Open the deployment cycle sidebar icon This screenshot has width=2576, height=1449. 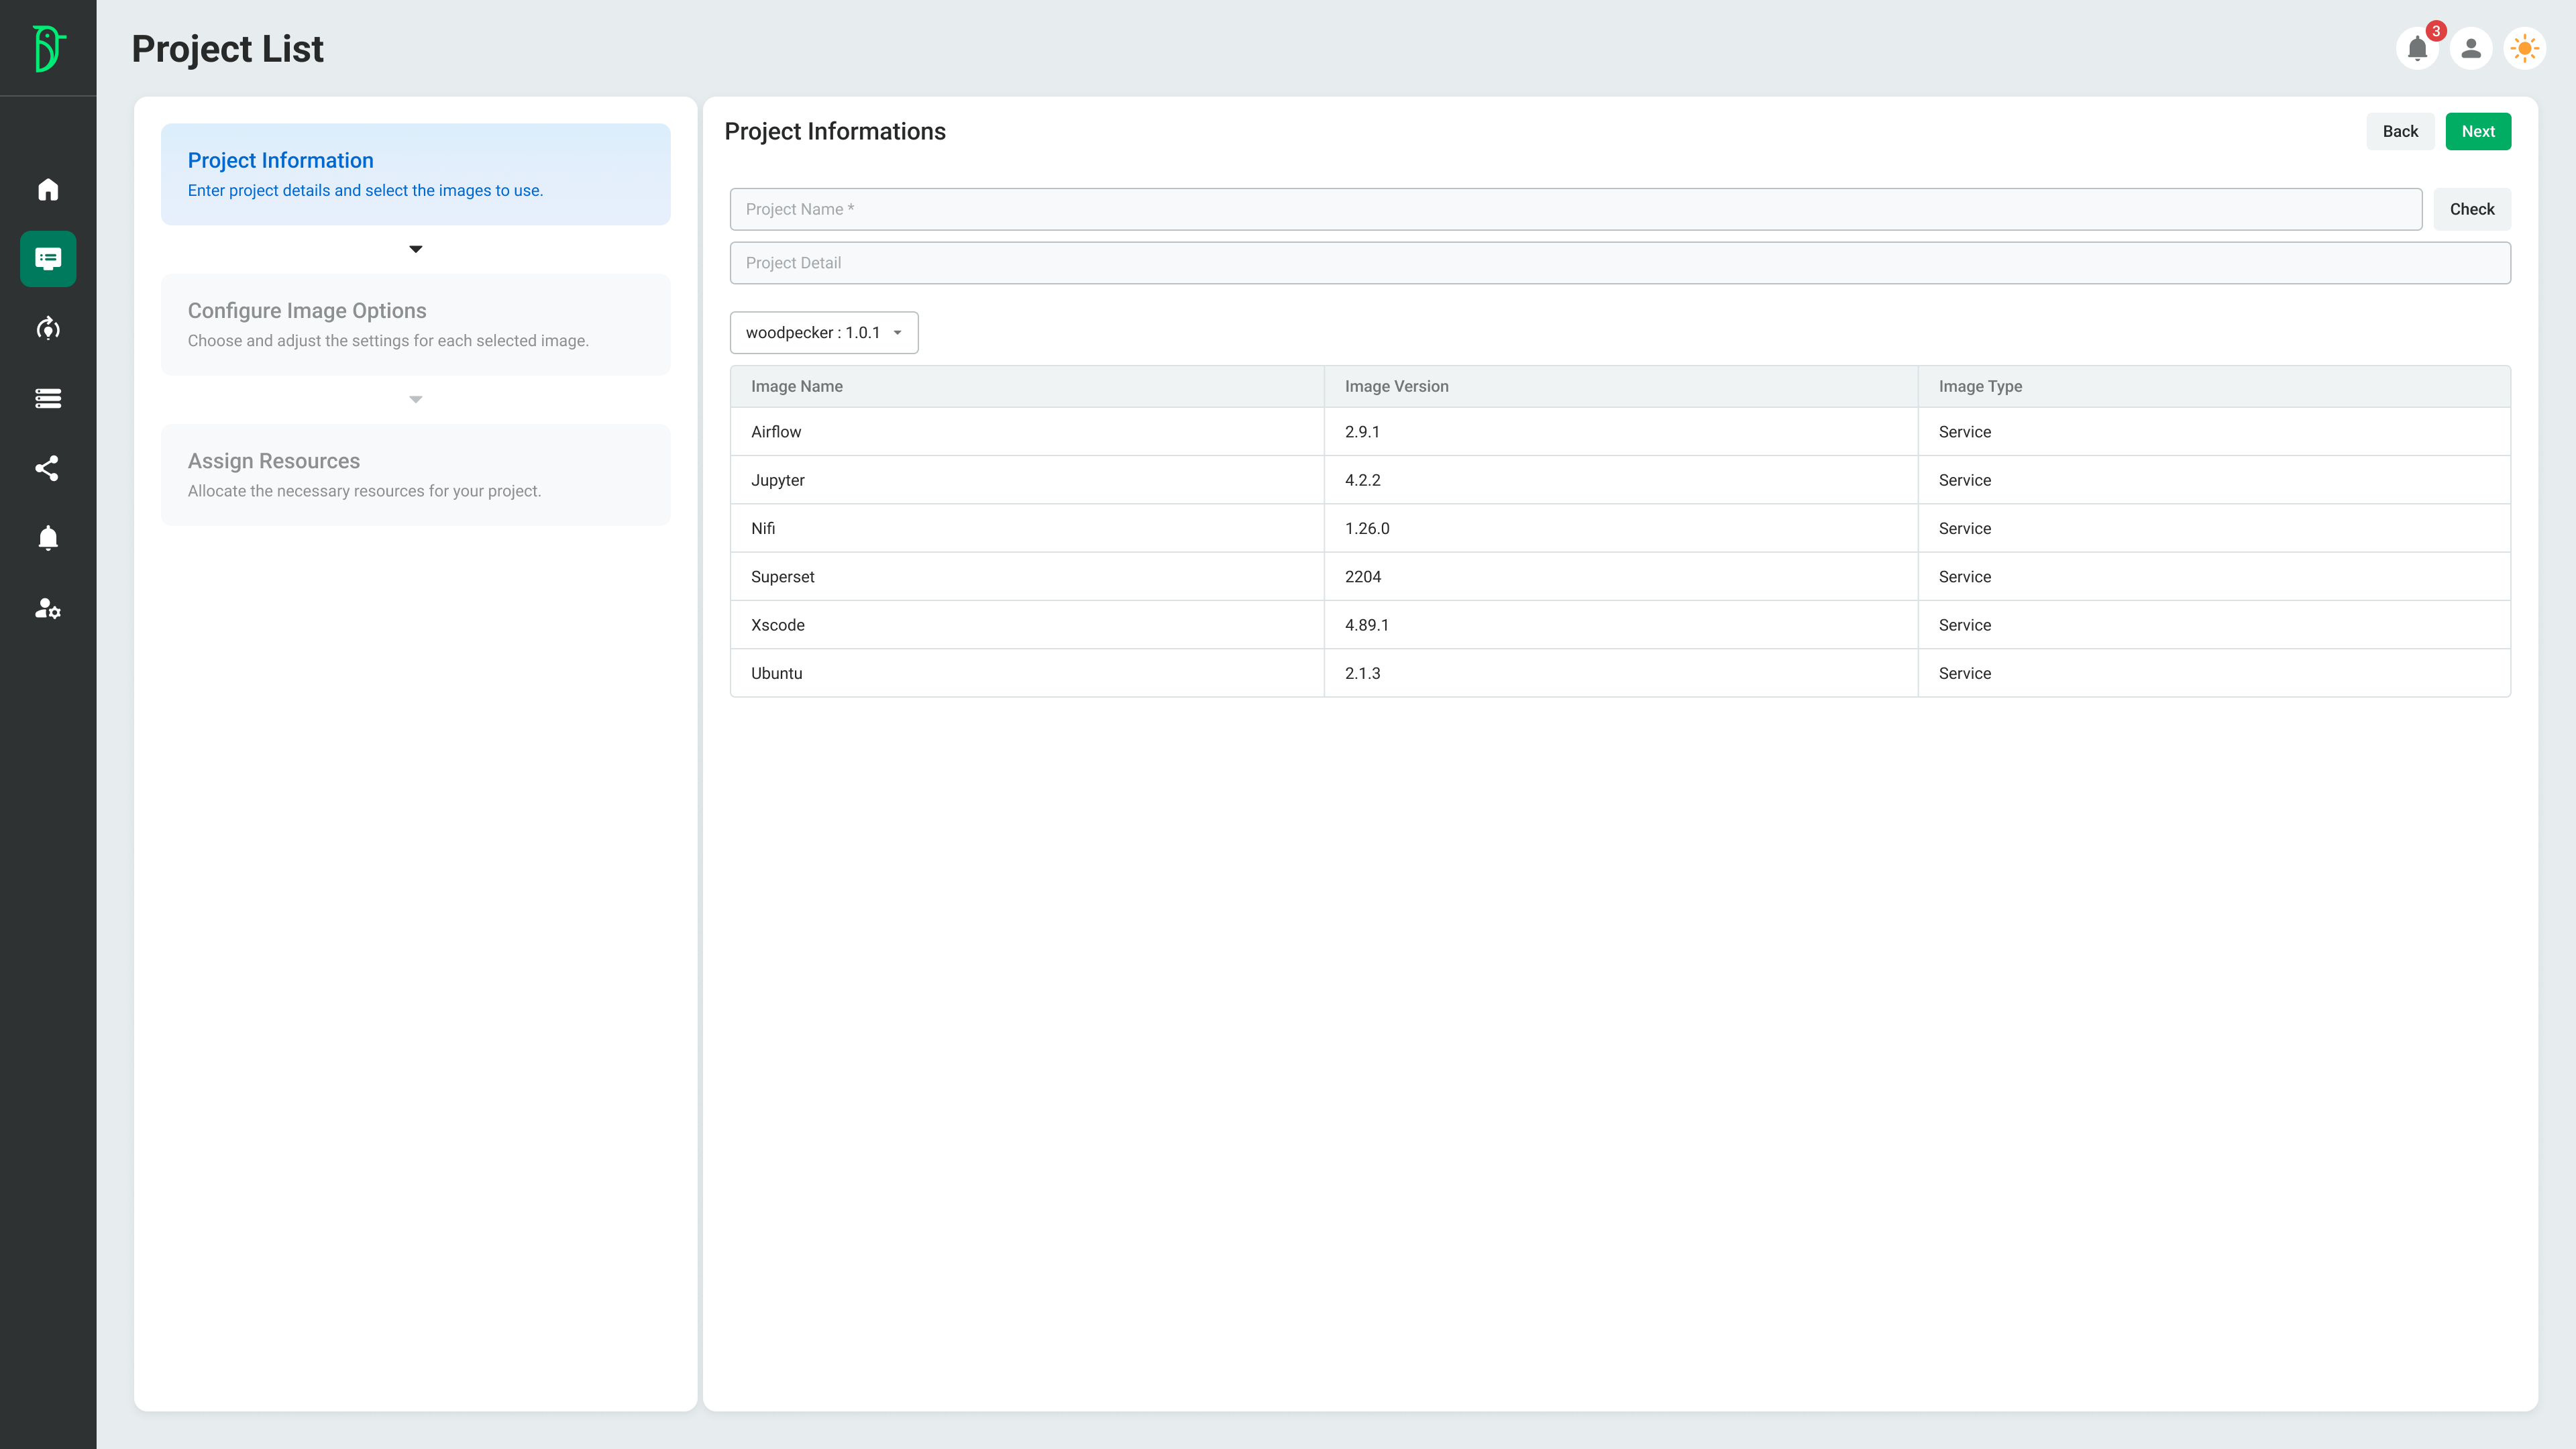48,329
